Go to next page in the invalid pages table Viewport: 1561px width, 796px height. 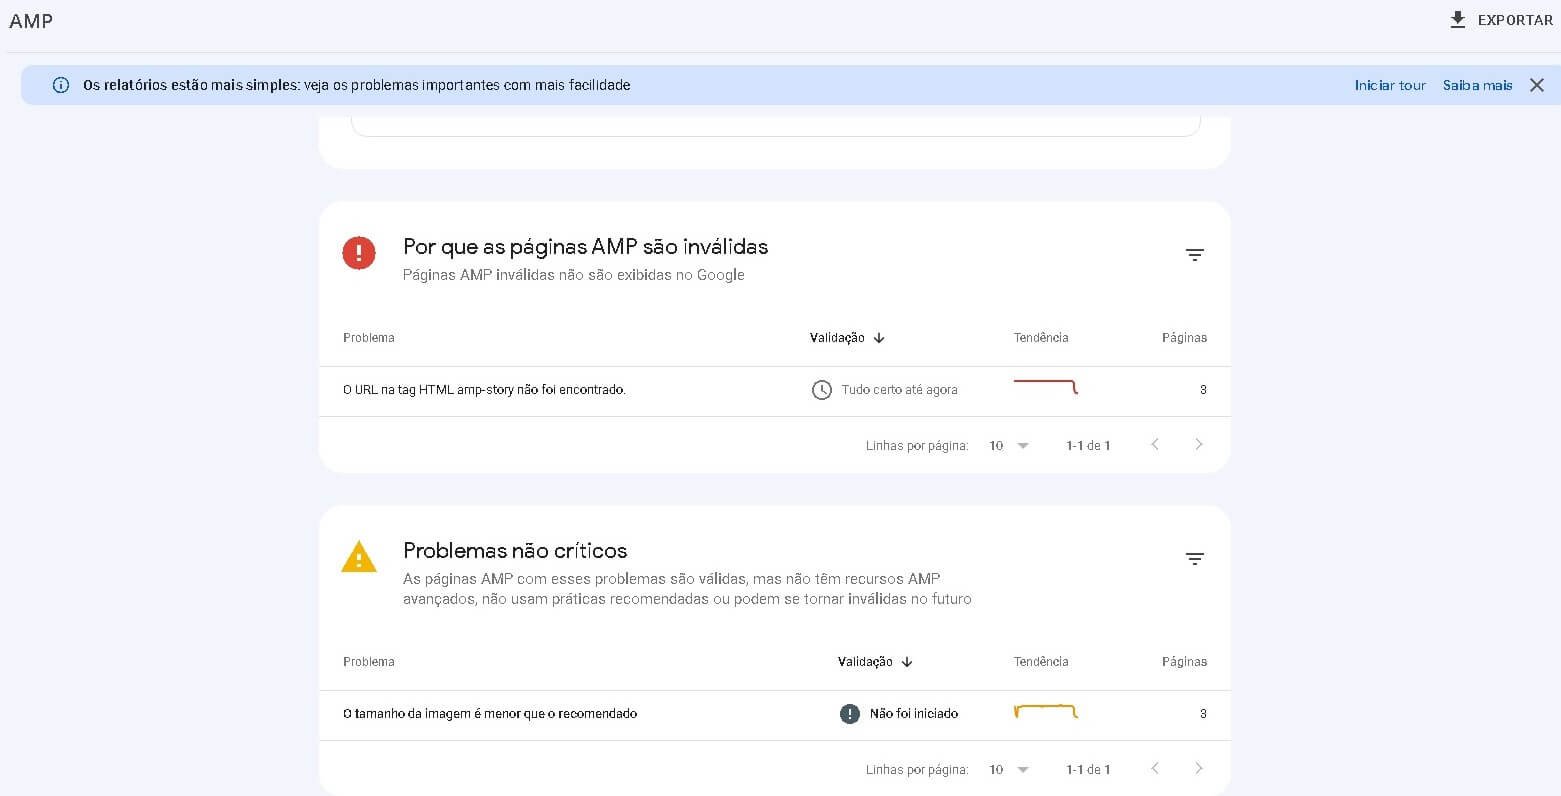pyautogui.click(x=1199, y=445)
